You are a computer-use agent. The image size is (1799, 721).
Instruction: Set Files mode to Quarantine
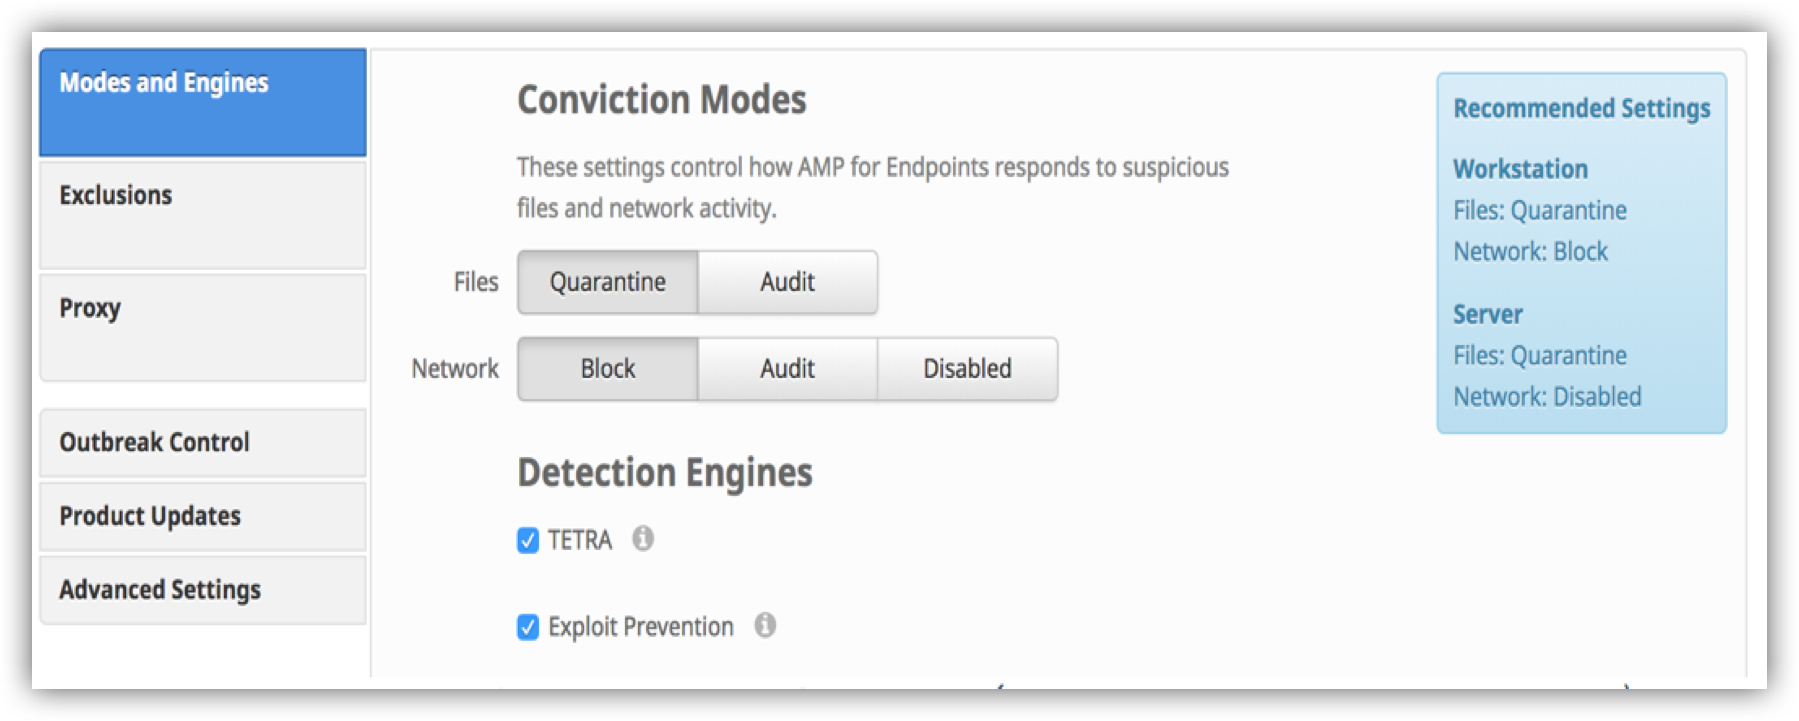pos(607,283)
